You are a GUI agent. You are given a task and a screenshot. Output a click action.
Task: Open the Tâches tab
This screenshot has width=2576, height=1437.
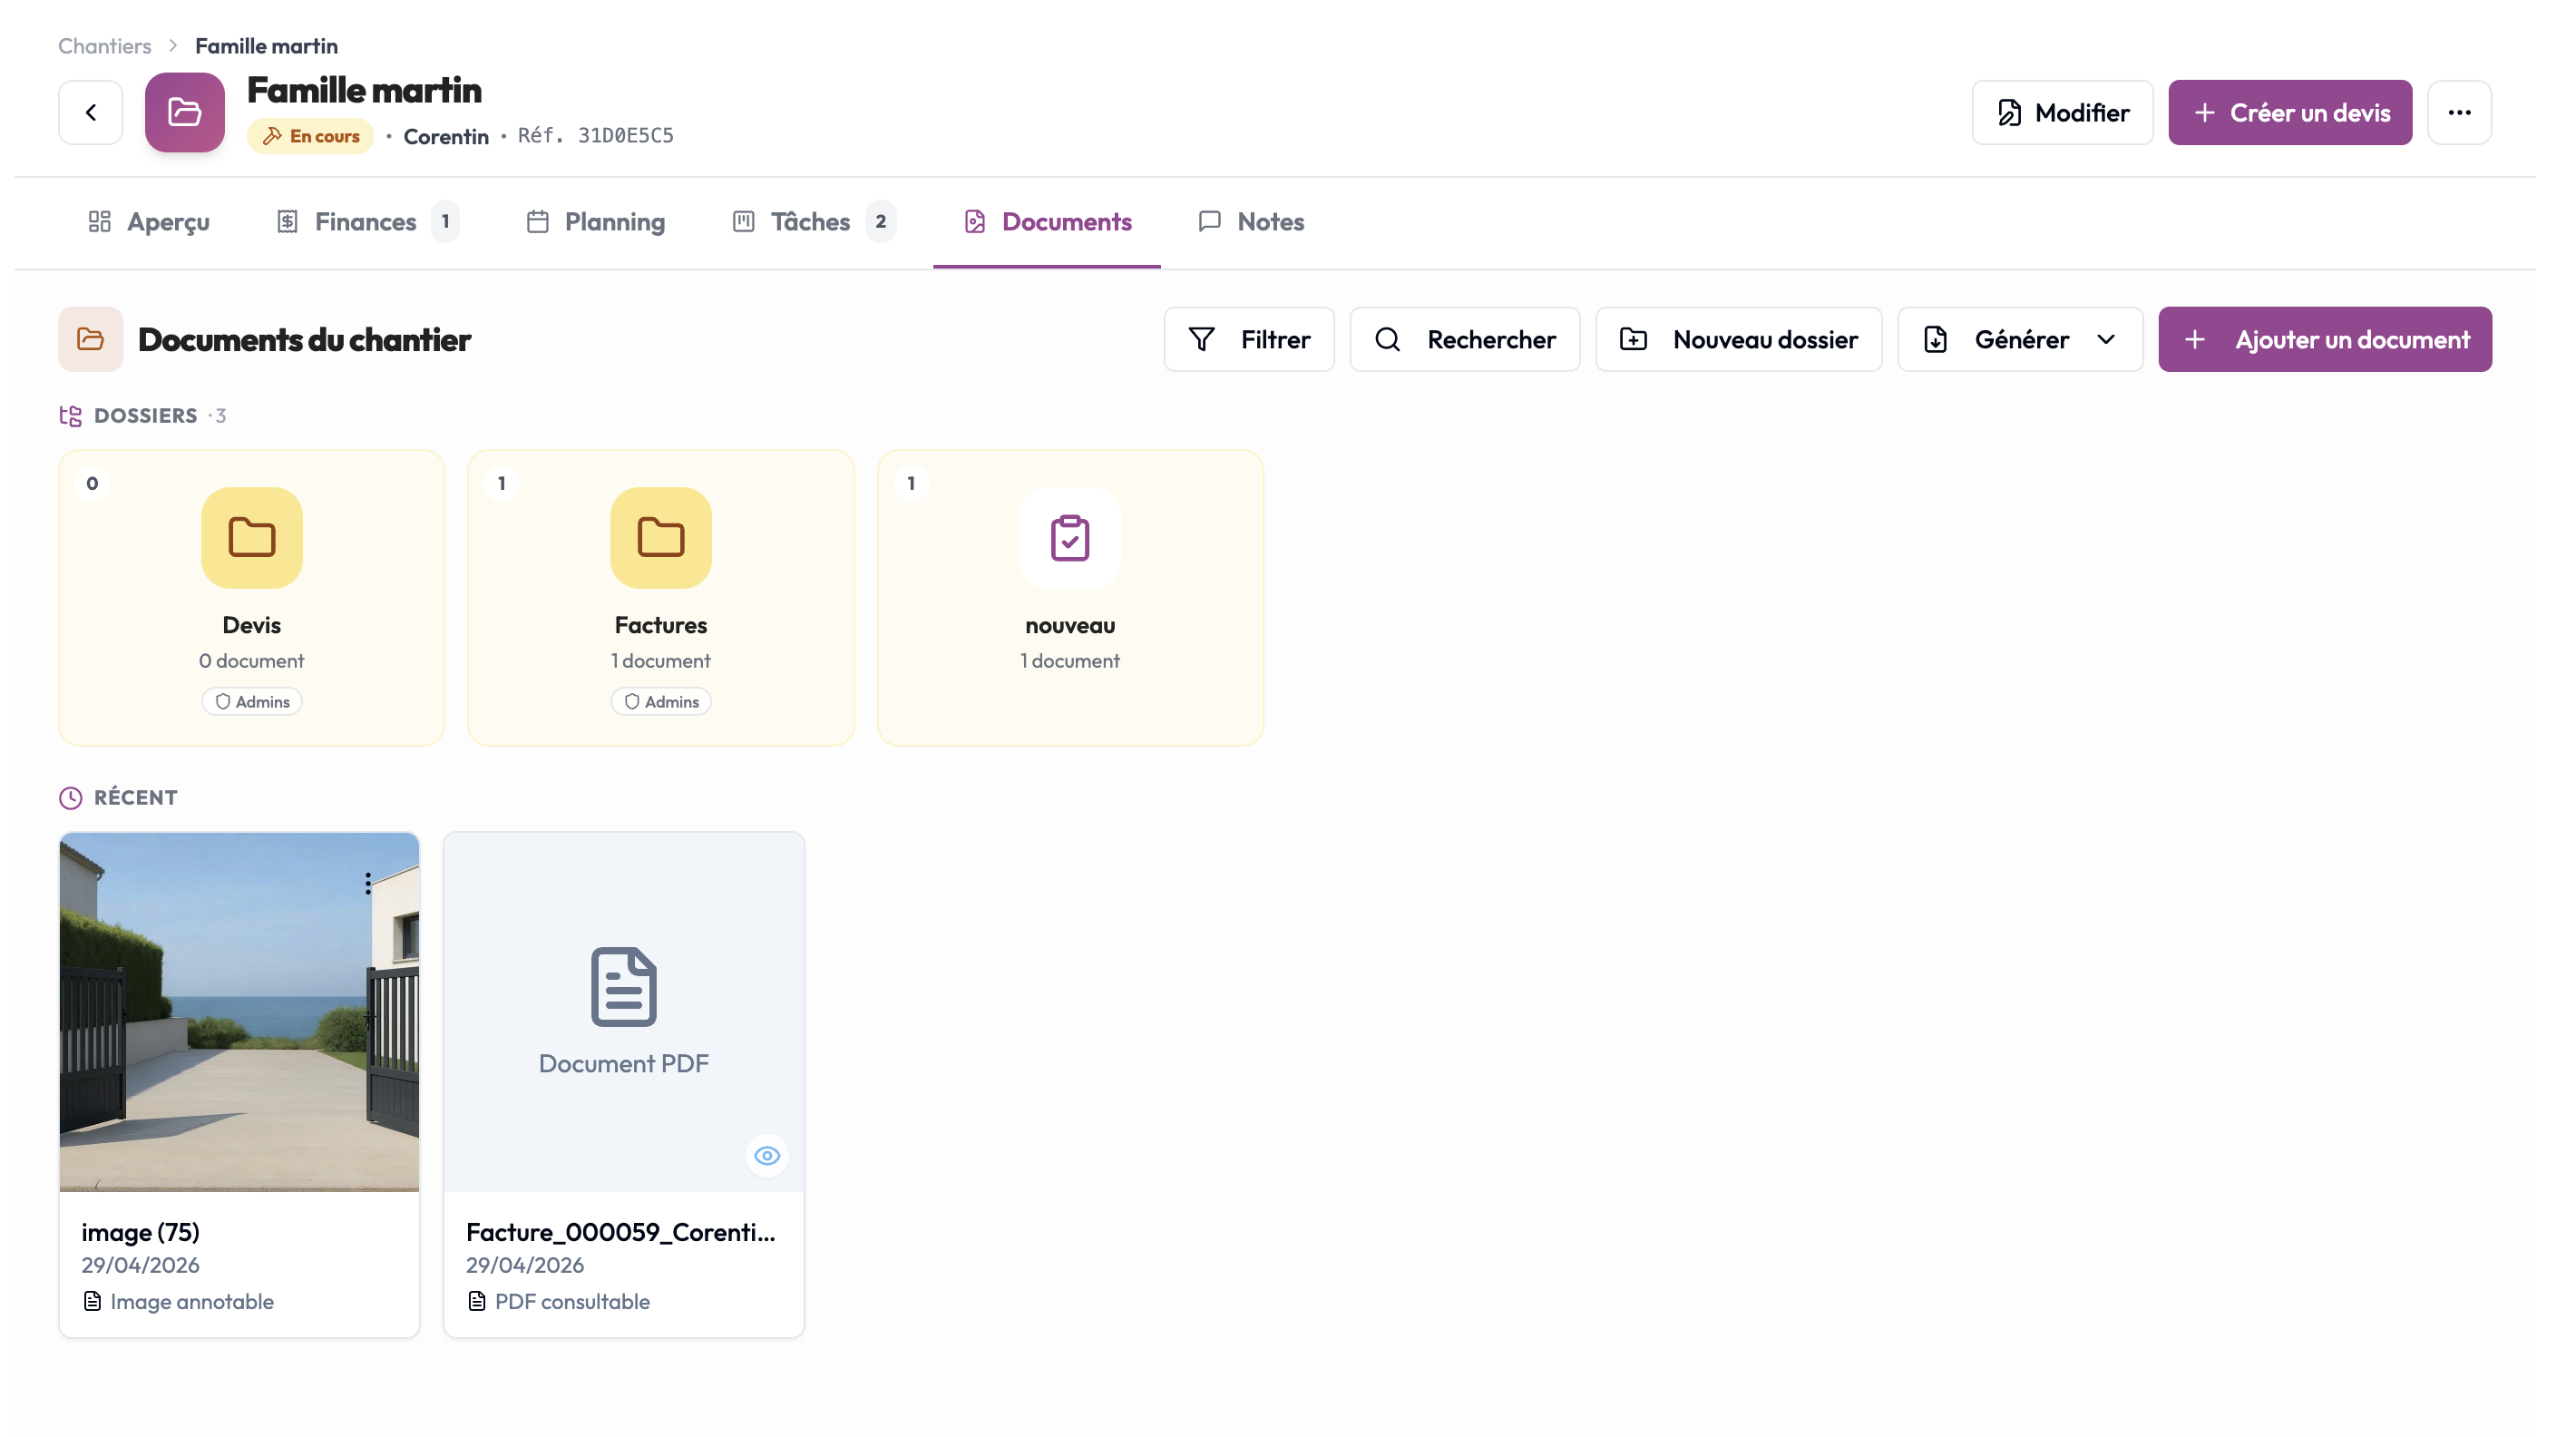coord(814,222)
